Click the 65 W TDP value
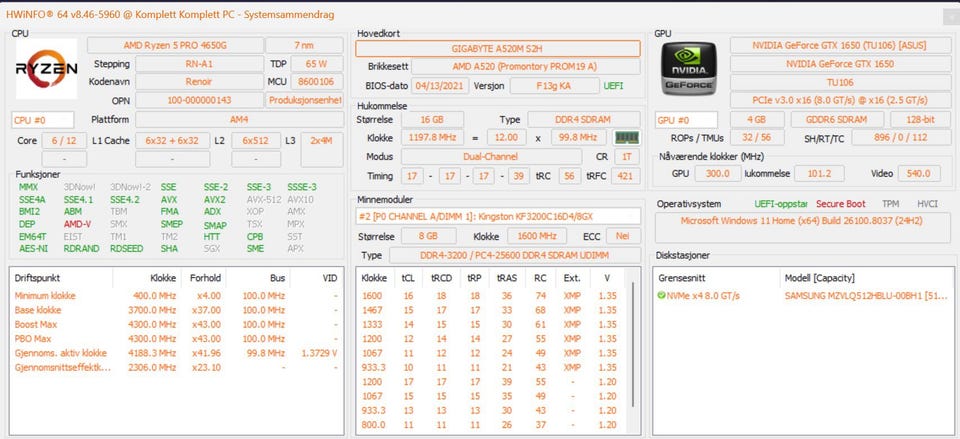Screen dimensions: 960x439 (x=317, y=64)
